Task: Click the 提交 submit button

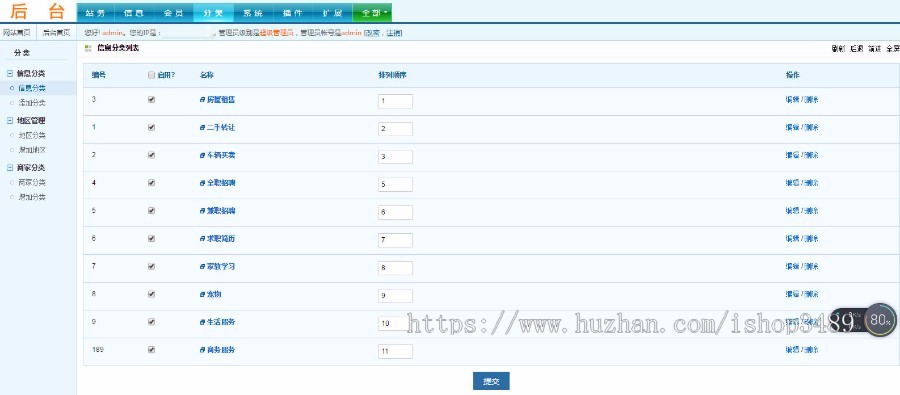Action: coord(491,381)
